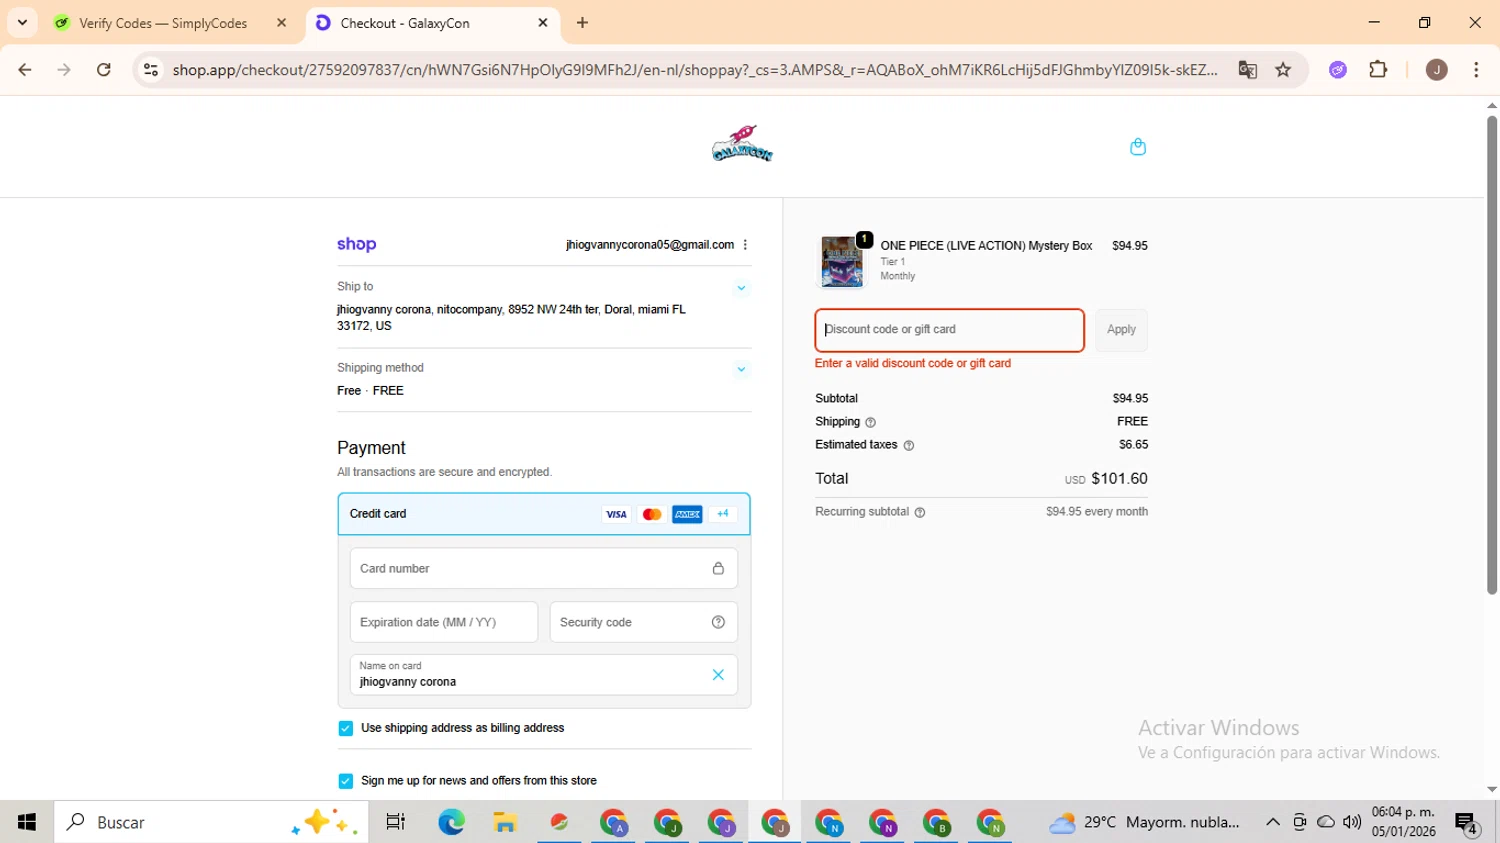
Task: Click the browser address bar URL
Action: coord(695,70)
